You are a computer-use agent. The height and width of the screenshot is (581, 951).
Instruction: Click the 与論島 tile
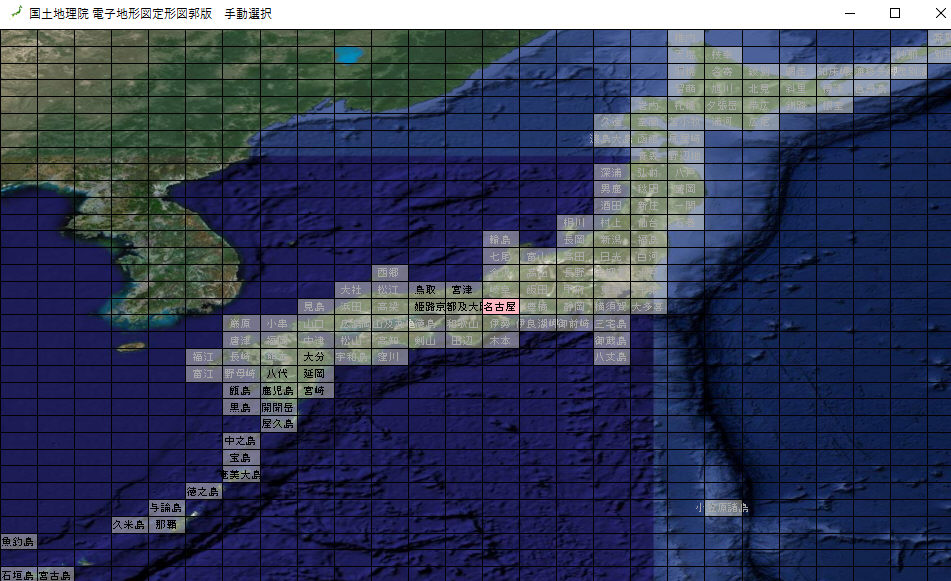(x=166, y=508)
